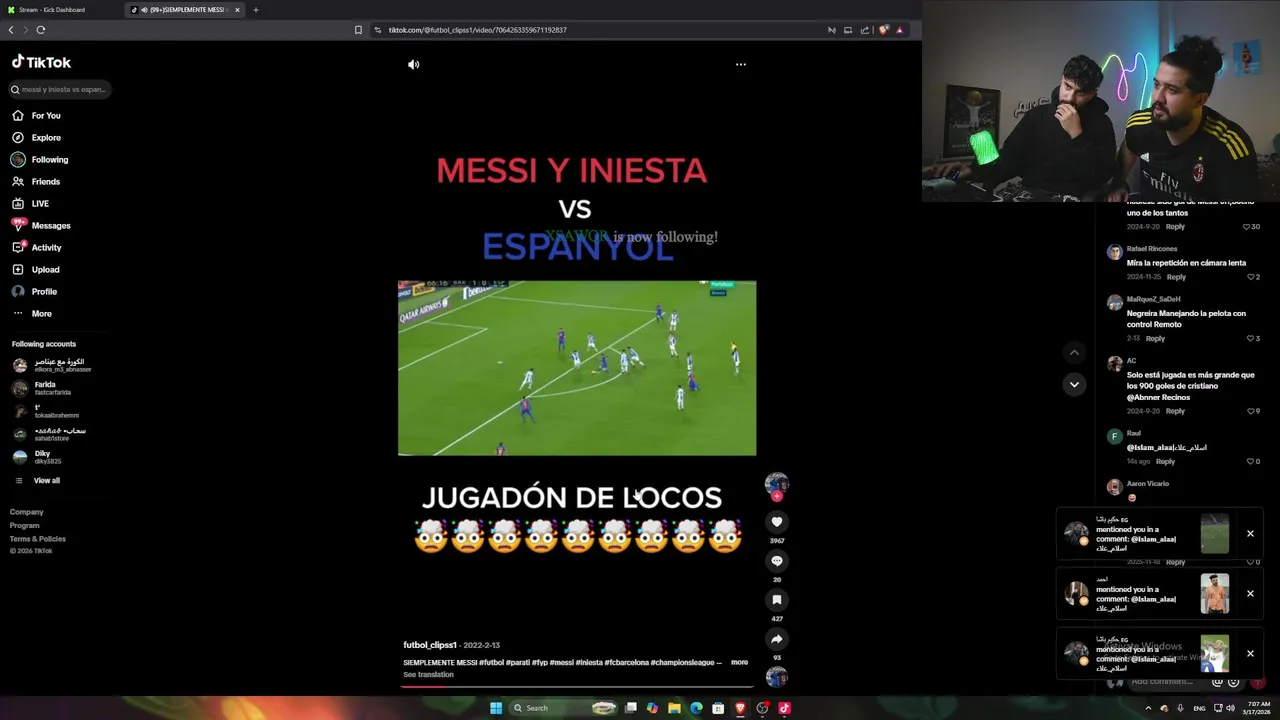Go to next video with down chevron
The height and width of the screenshot is (720, 1280).
1074,384
